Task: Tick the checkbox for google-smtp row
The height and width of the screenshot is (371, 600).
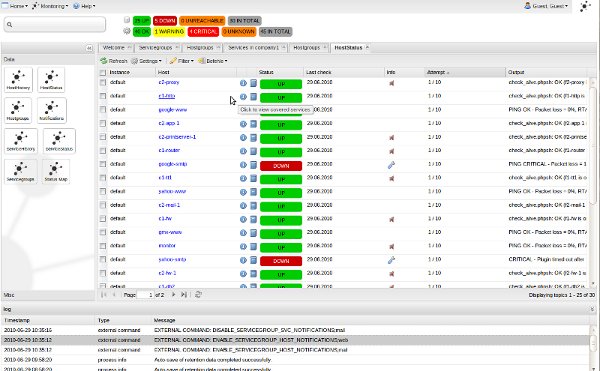Action: click(103, 164)
